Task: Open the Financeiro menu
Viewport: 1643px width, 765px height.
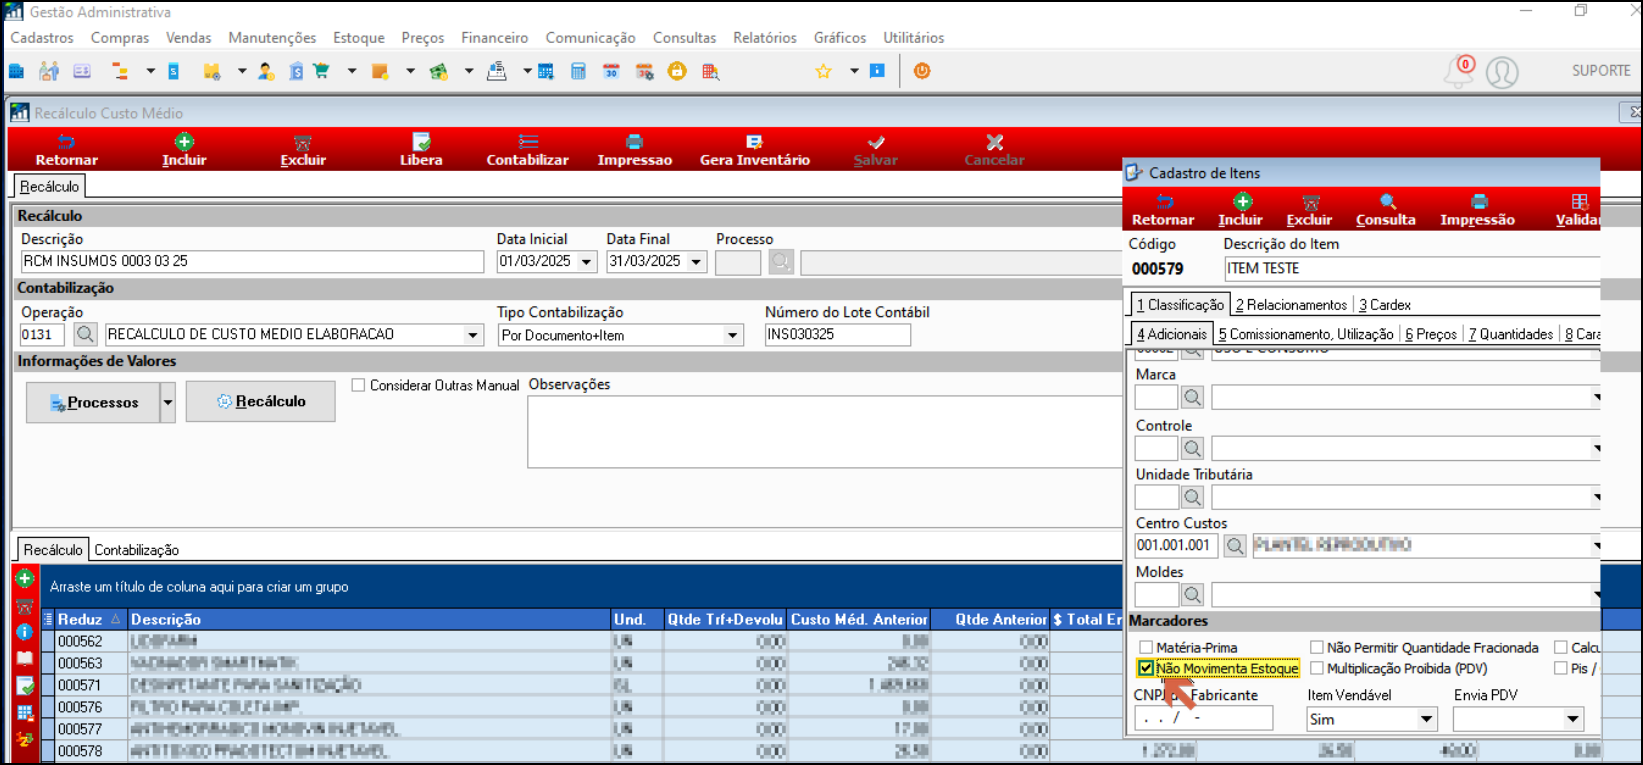Action: coord(495,38)
